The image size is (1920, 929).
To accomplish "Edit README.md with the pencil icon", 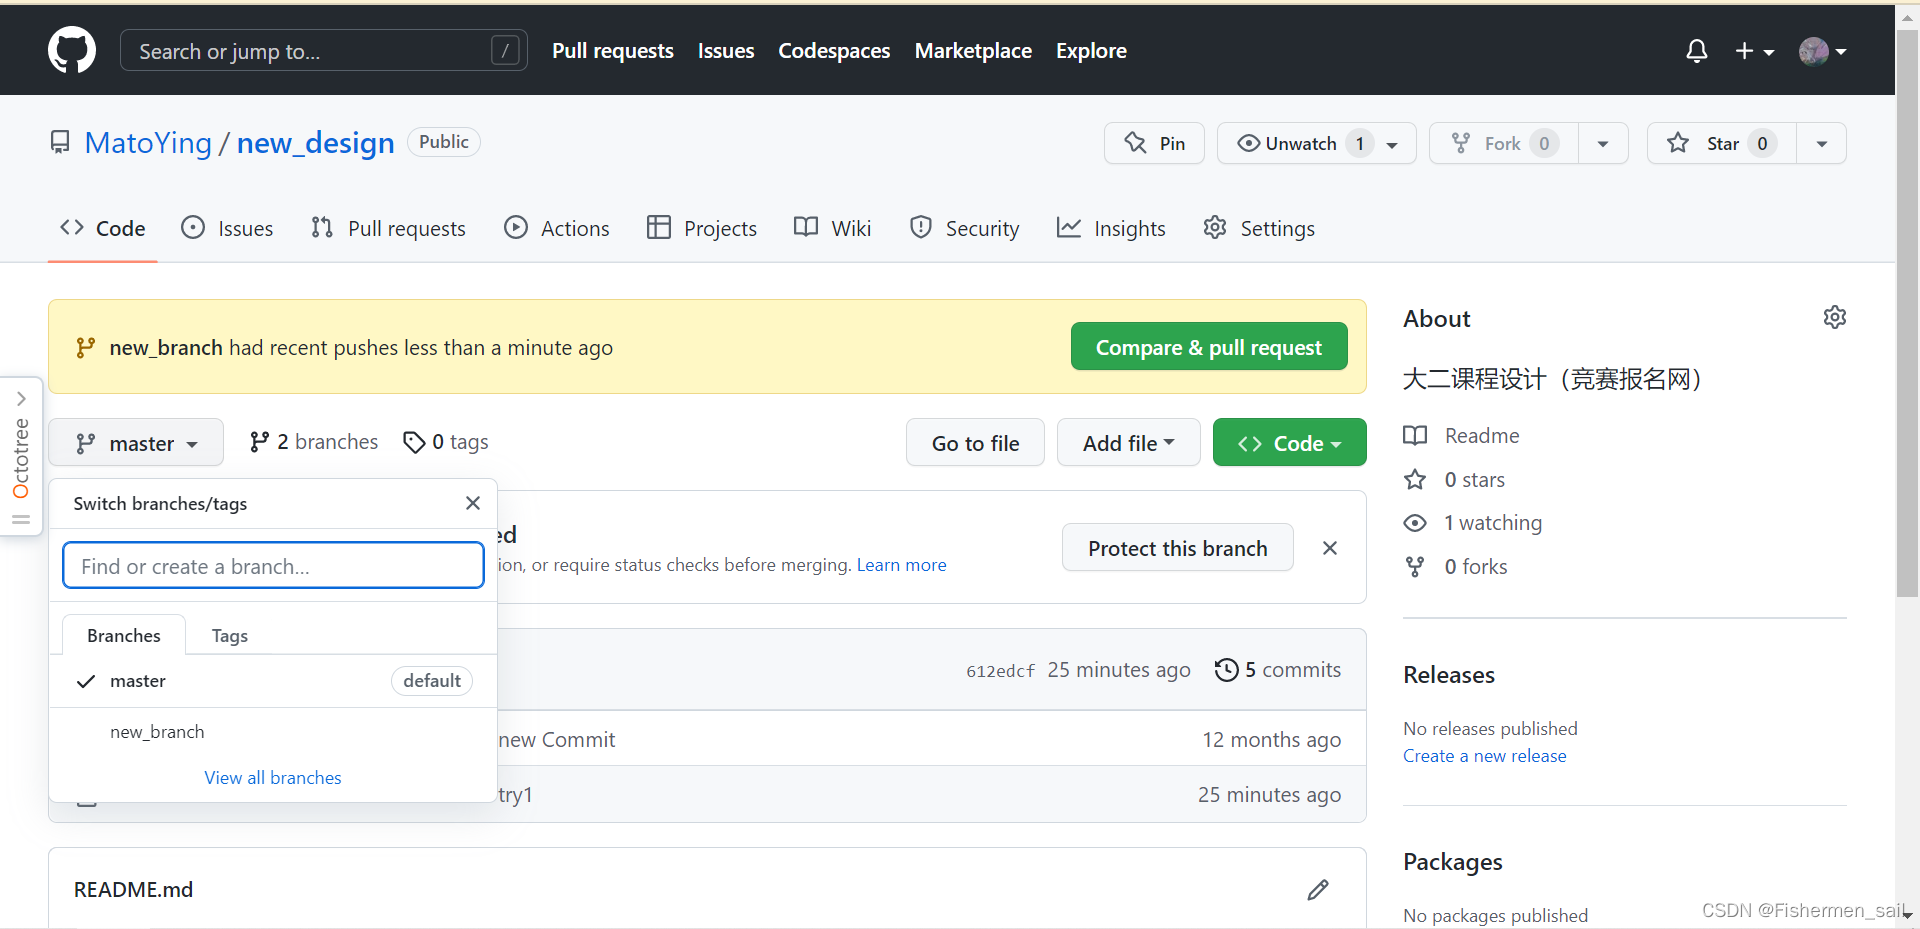I will click(1318, 890).
